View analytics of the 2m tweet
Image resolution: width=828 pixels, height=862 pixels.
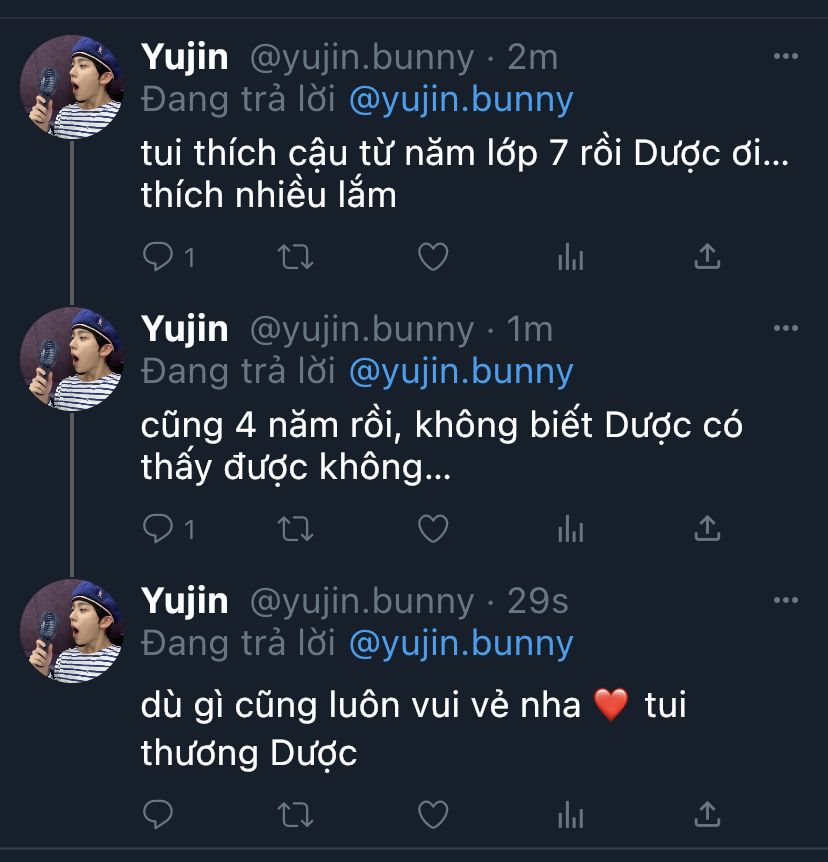[571, 257]
